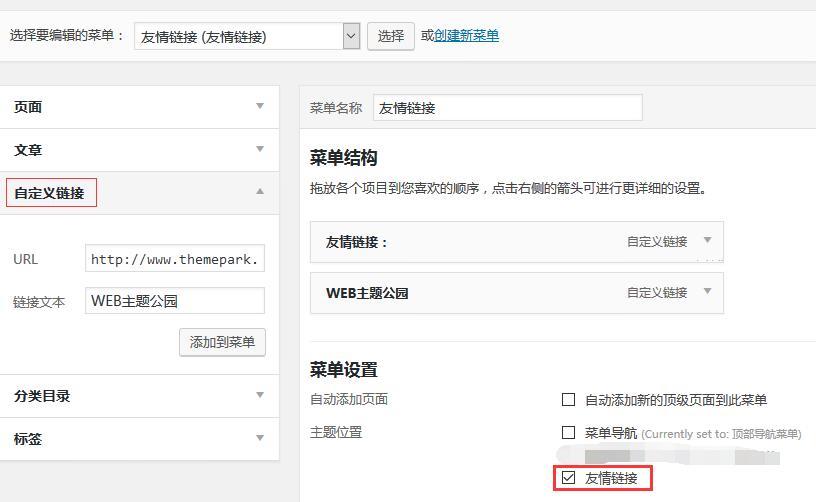Uncheck the 友情链接 theme location
Viewport: 816px width, 502px height.
pyautogui.click(x=568, y=479)
